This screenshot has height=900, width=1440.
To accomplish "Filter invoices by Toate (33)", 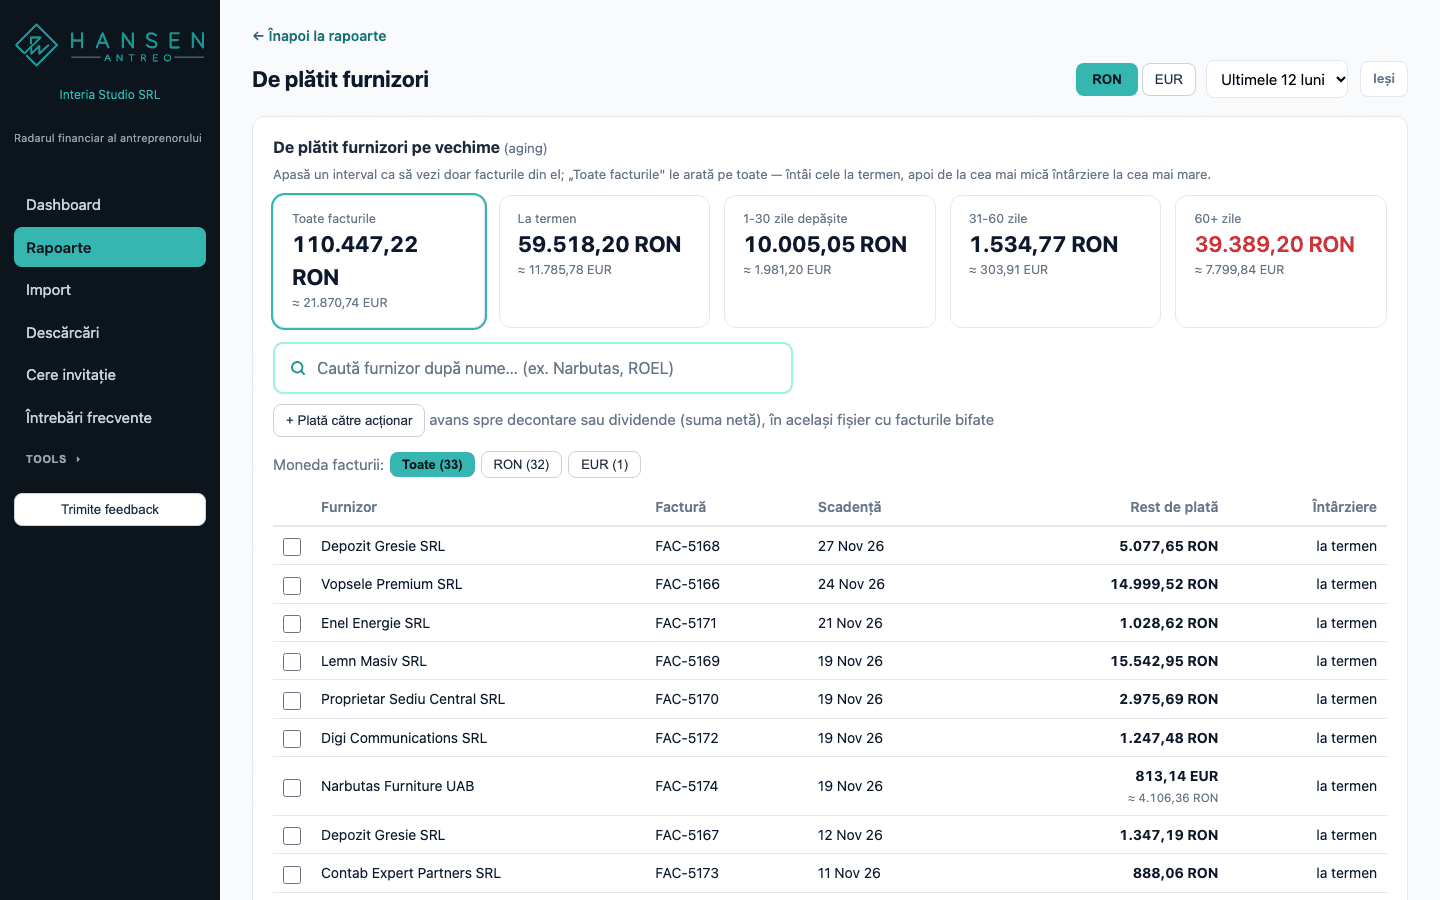I will pos(432,464).
